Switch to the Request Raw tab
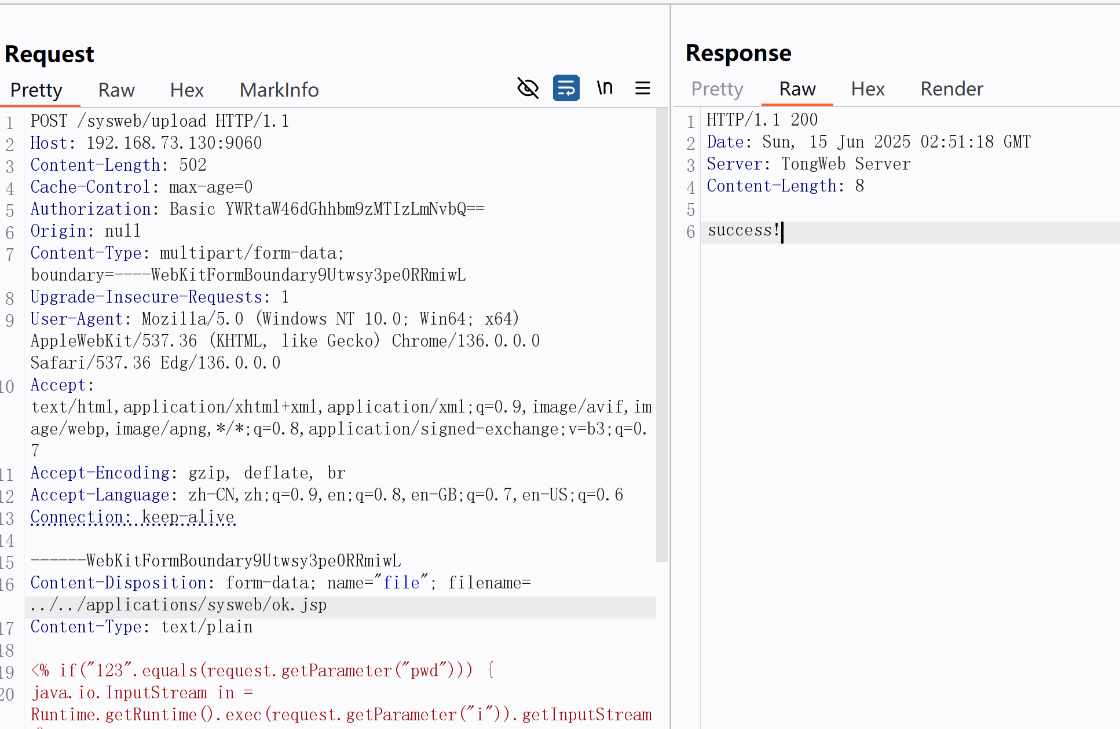Image resolution: width=1120 pixels, height=729 pixels. click(116, 90)
